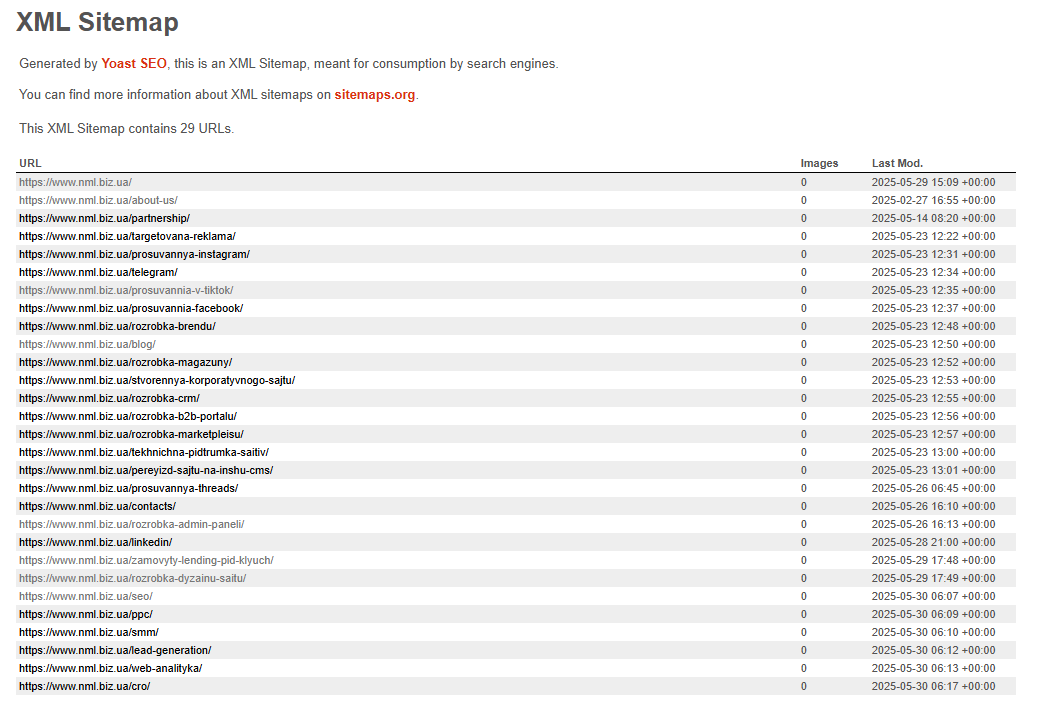Open the sitemaps.org link

tap(375, 95)
